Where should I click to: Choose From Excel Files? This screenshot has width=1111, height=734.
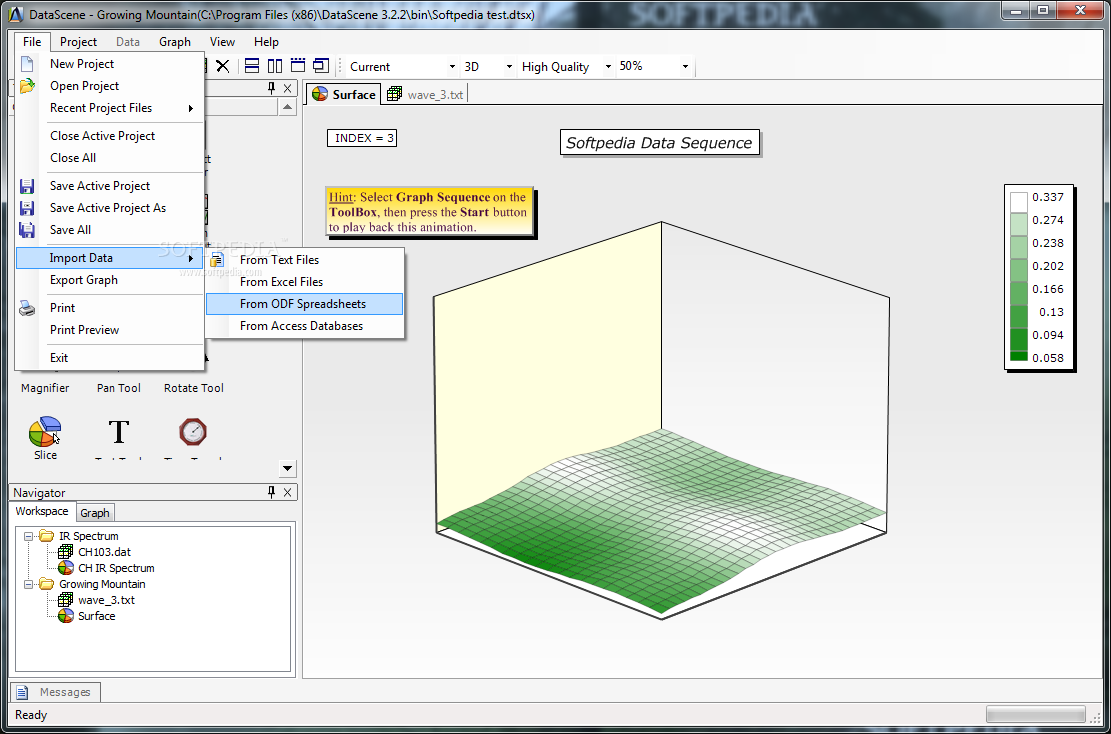(x=305, y=282)
